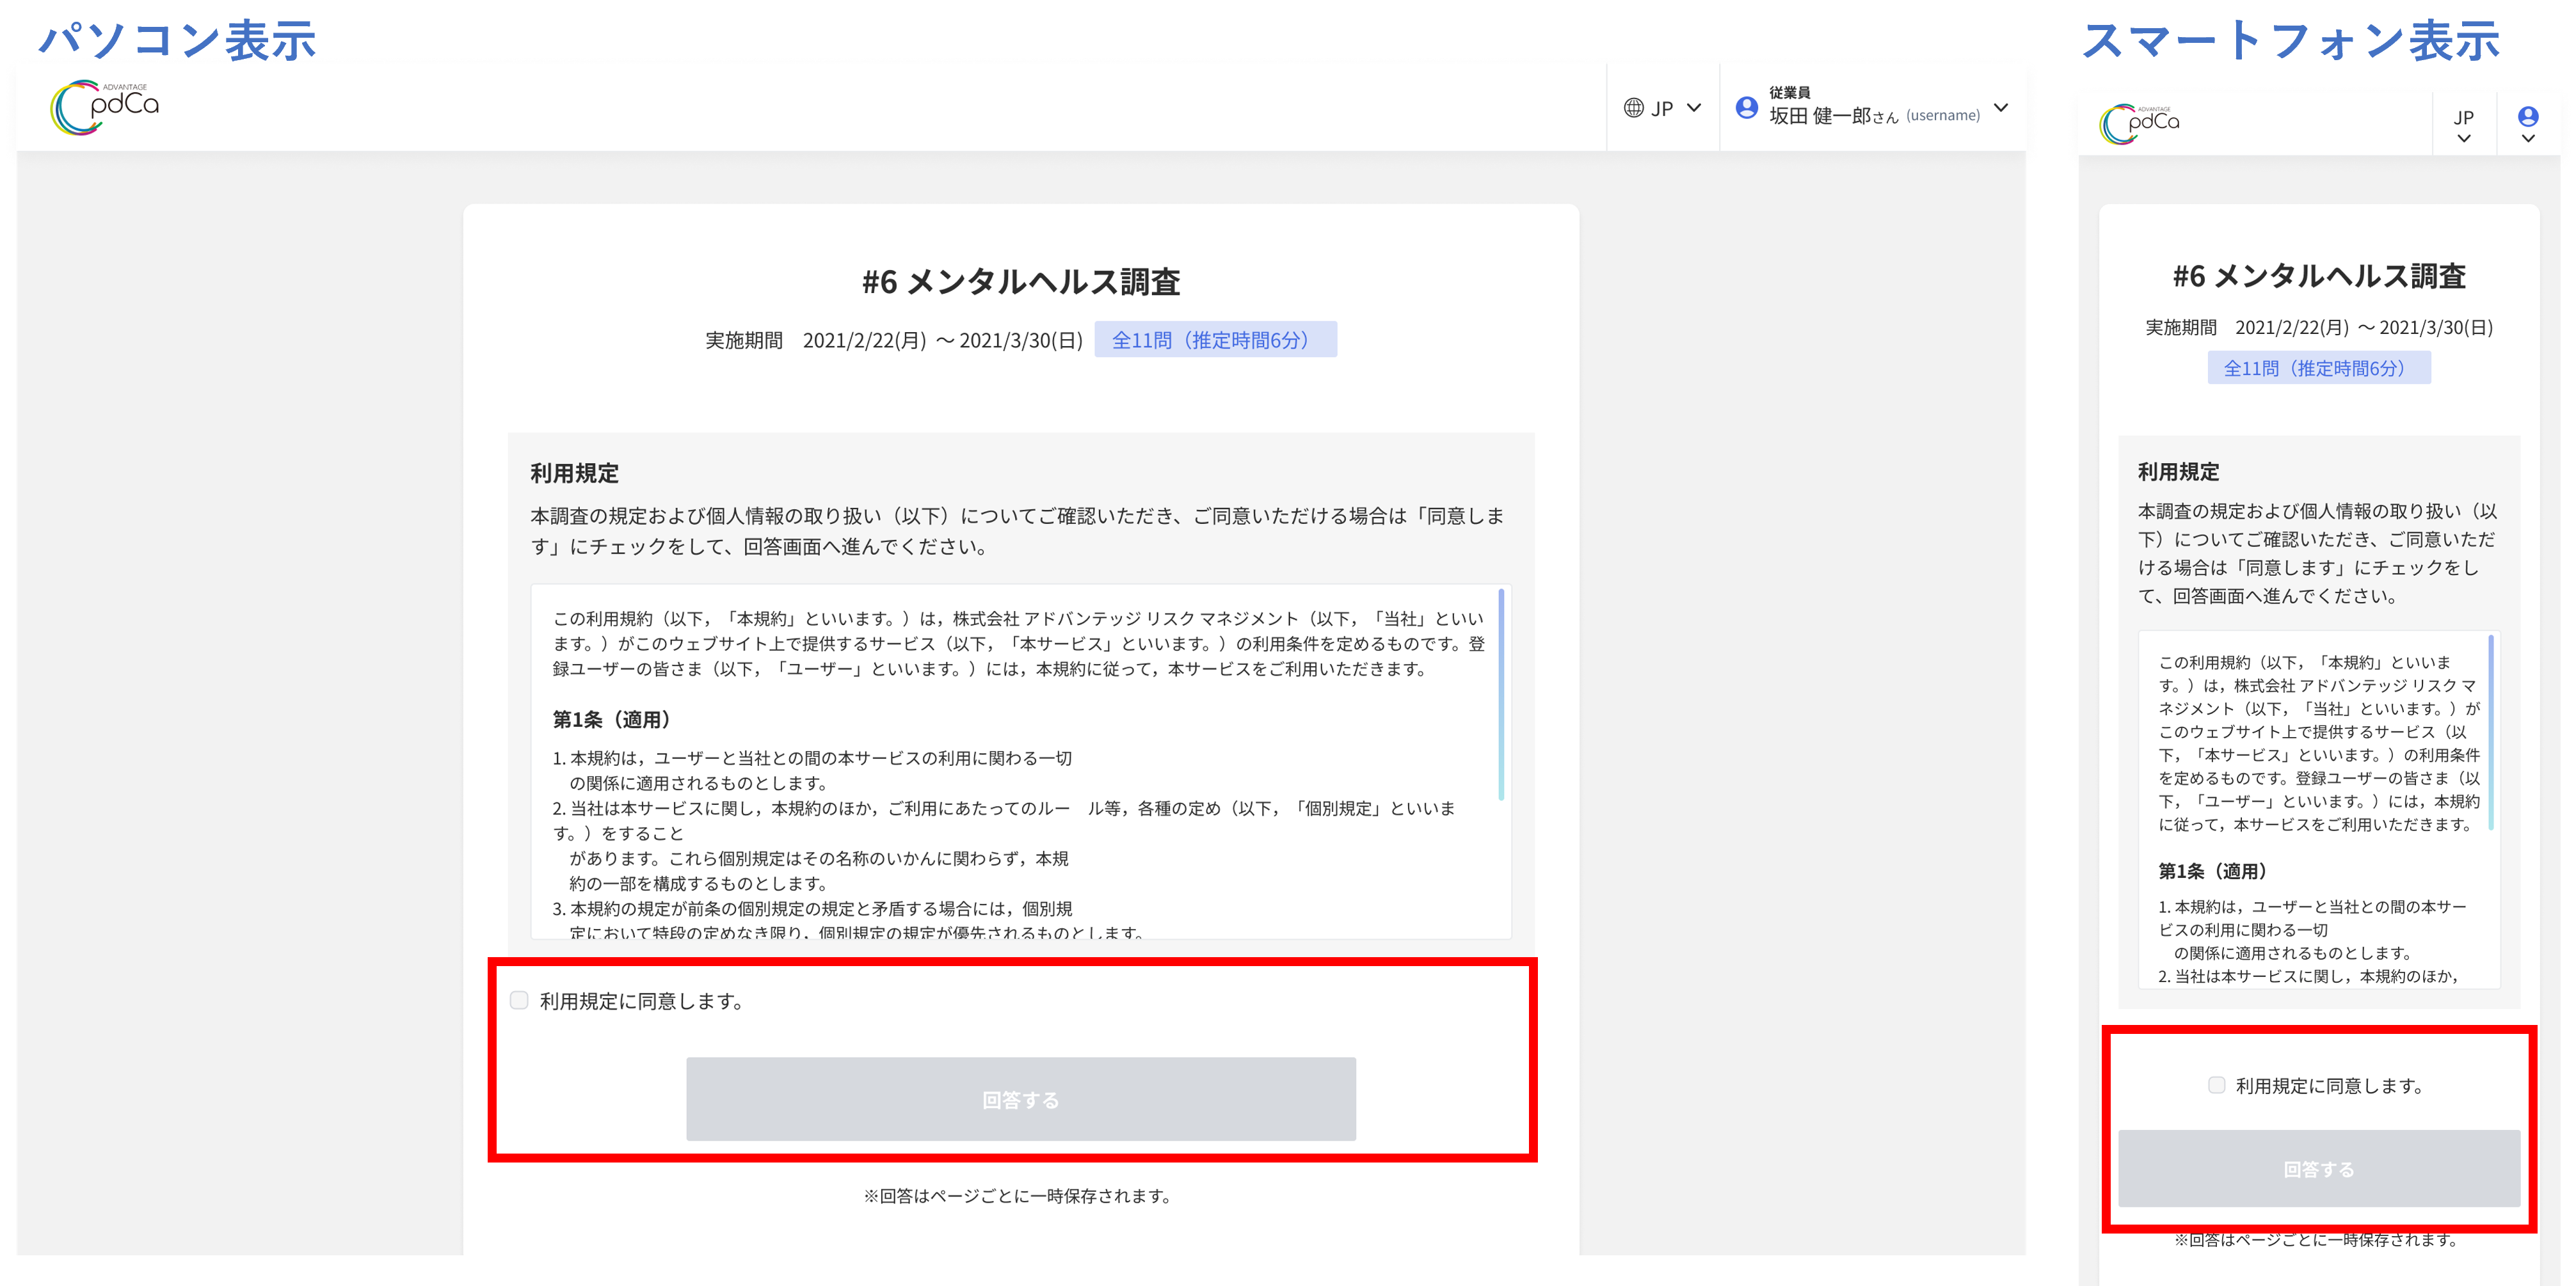Click the smartphone 実施期間 date text
Screen dimensions: 2576x1286
tap(2319, 328)
